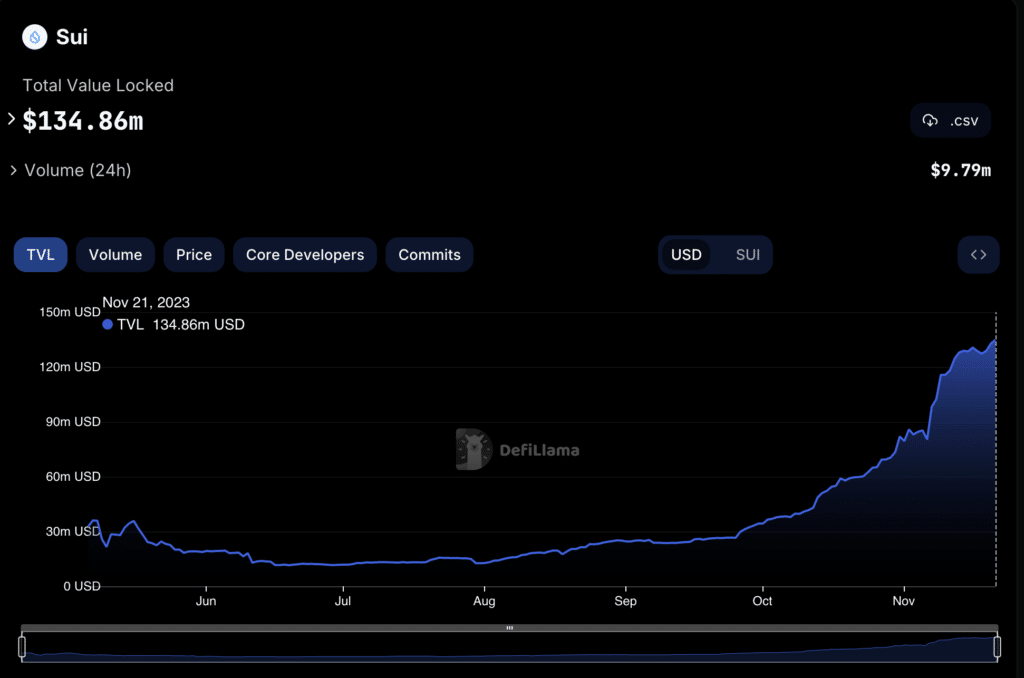Expand the Volume (24h) row

13,170
